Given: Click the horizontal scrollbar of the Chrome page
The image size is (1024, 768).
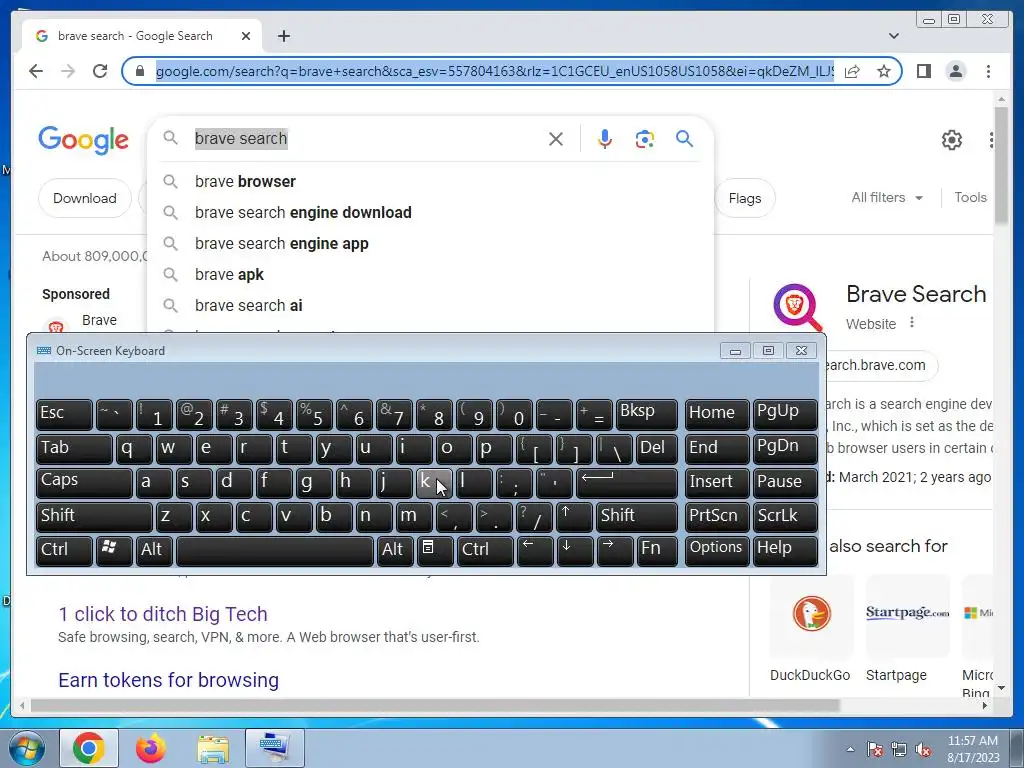Looking at the screenshot, I should coord(435,705).
